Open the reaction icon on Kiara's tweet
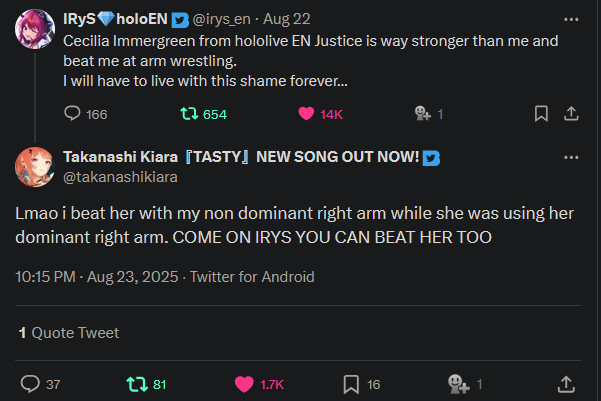 [458, 384]
